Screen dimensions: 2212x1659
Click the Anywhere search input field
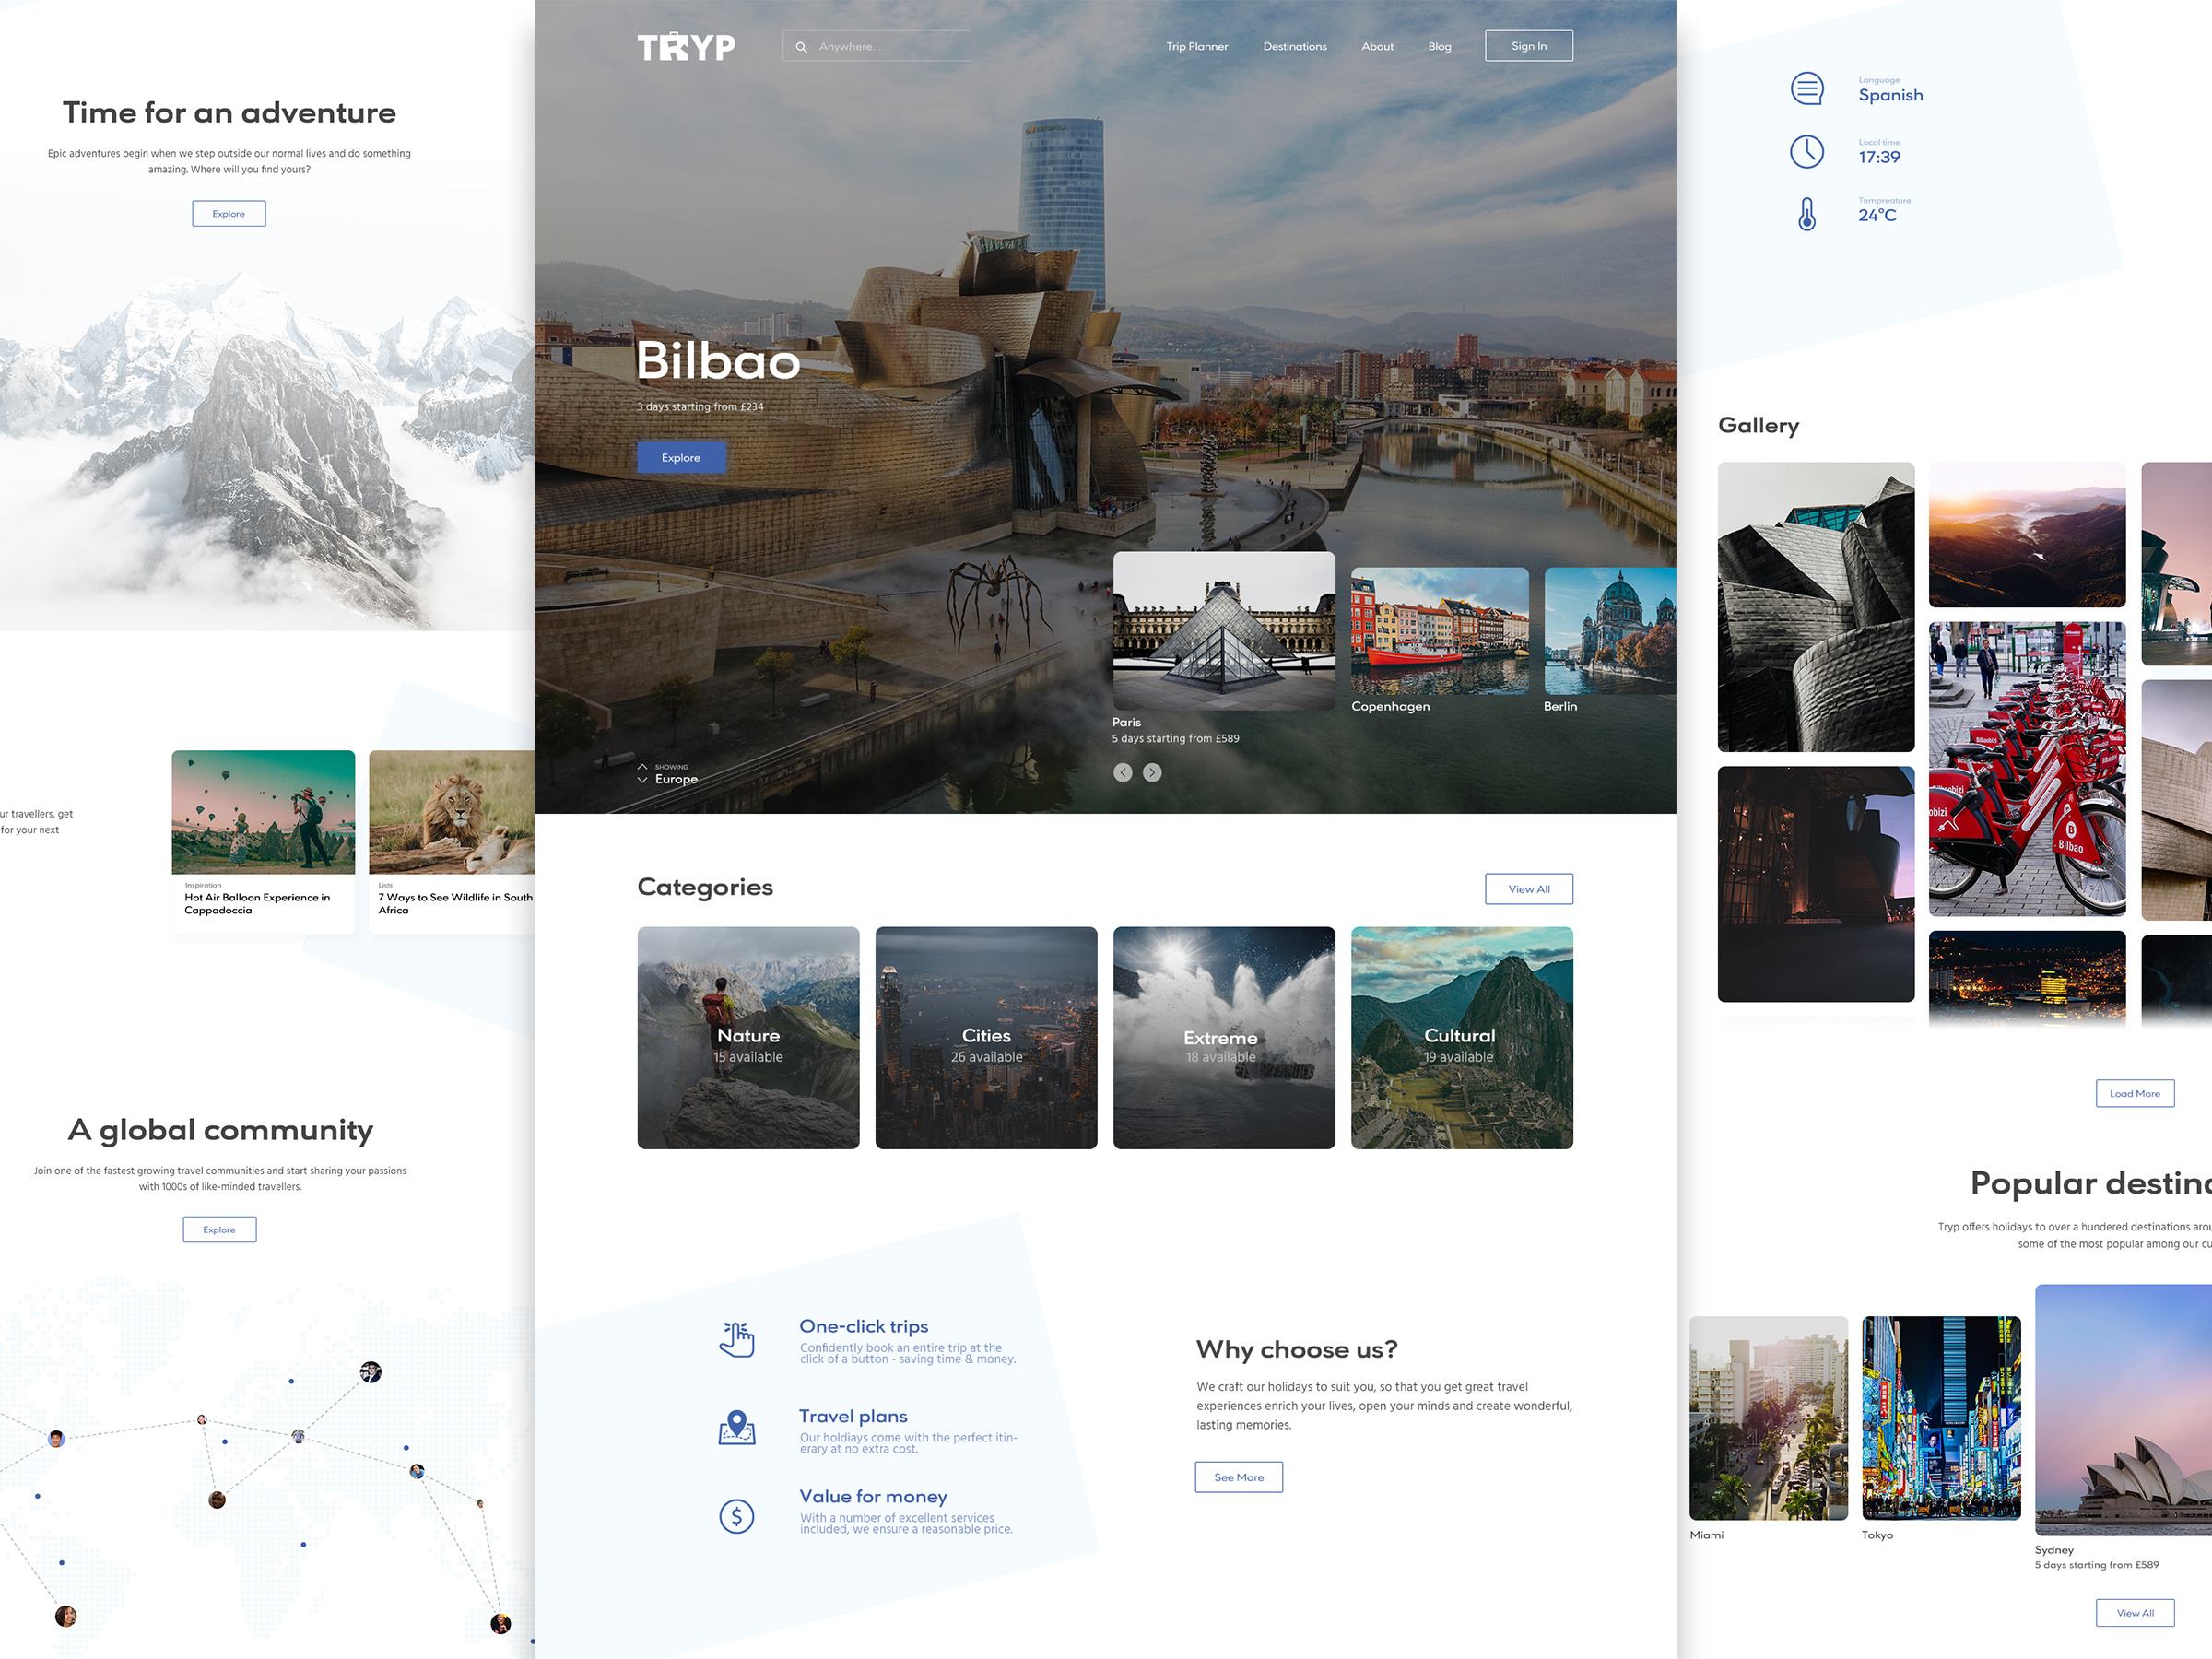880,46
